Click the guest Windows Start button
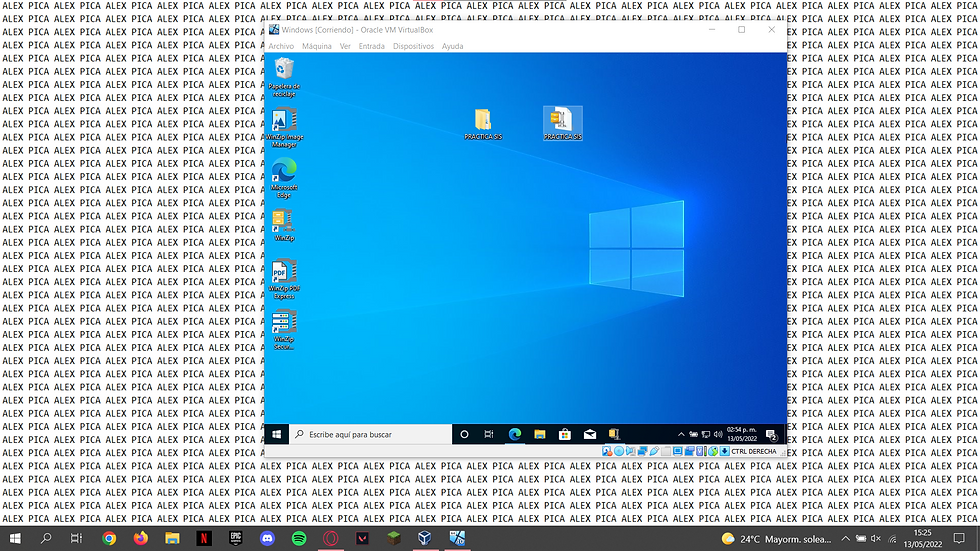This screenshot has height=551, width=980. 277,434
